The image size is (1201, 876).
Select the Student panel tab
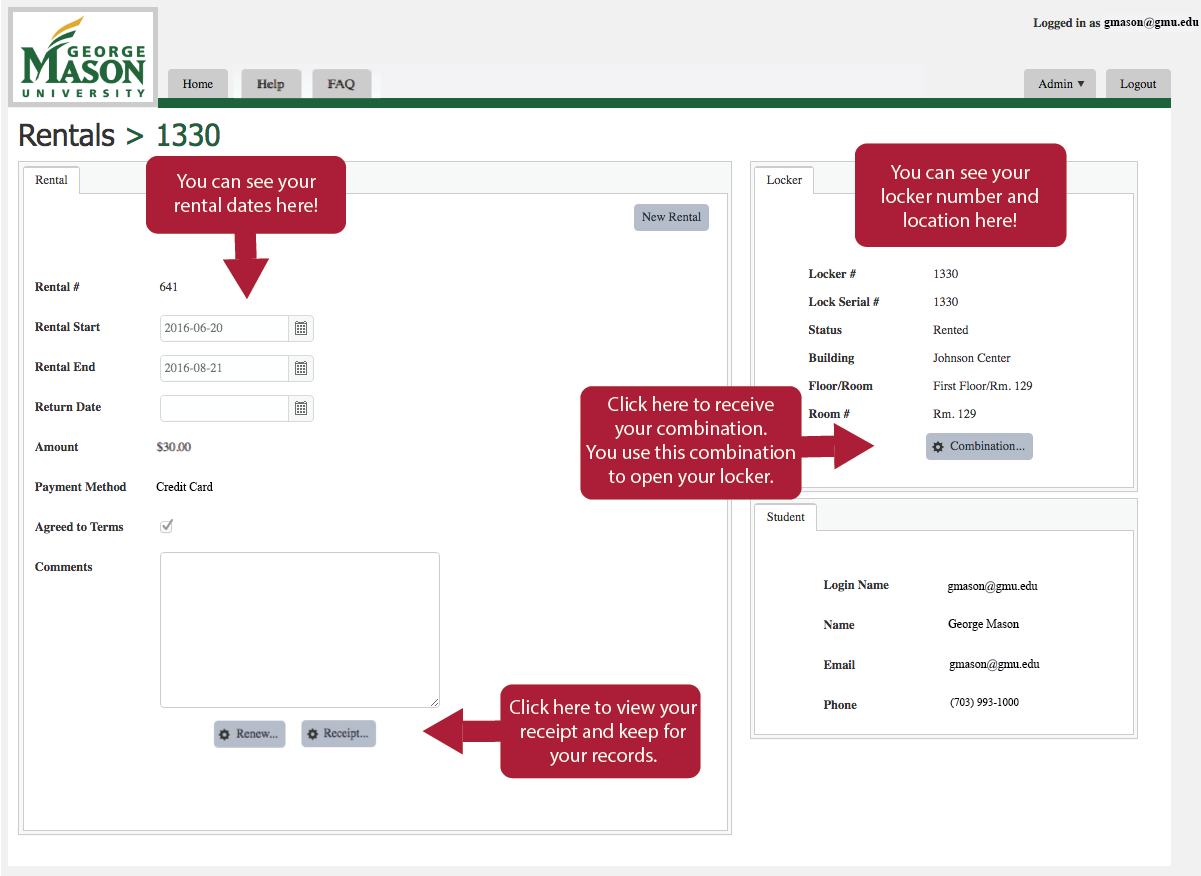tap(785, 517)
